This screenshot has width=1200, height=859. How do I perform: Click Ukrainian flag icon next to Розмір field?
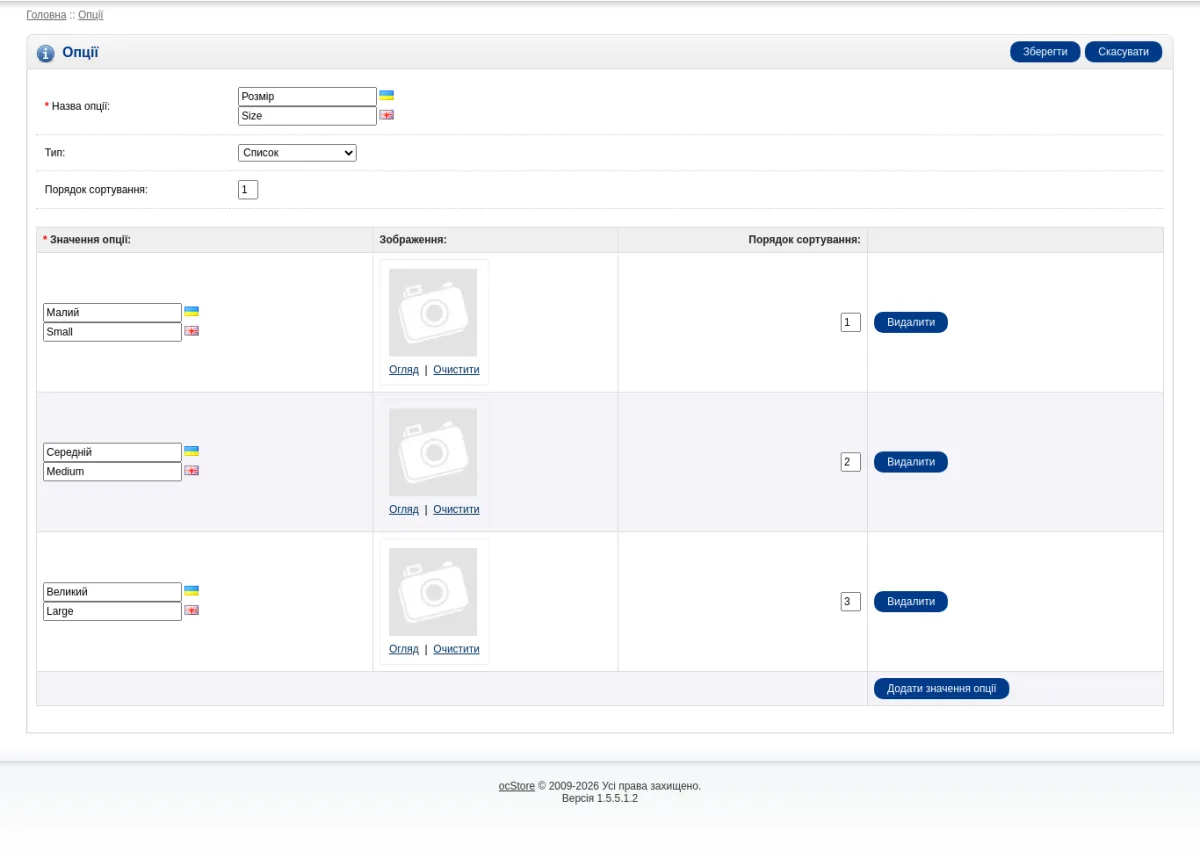(x=386, y=96)
